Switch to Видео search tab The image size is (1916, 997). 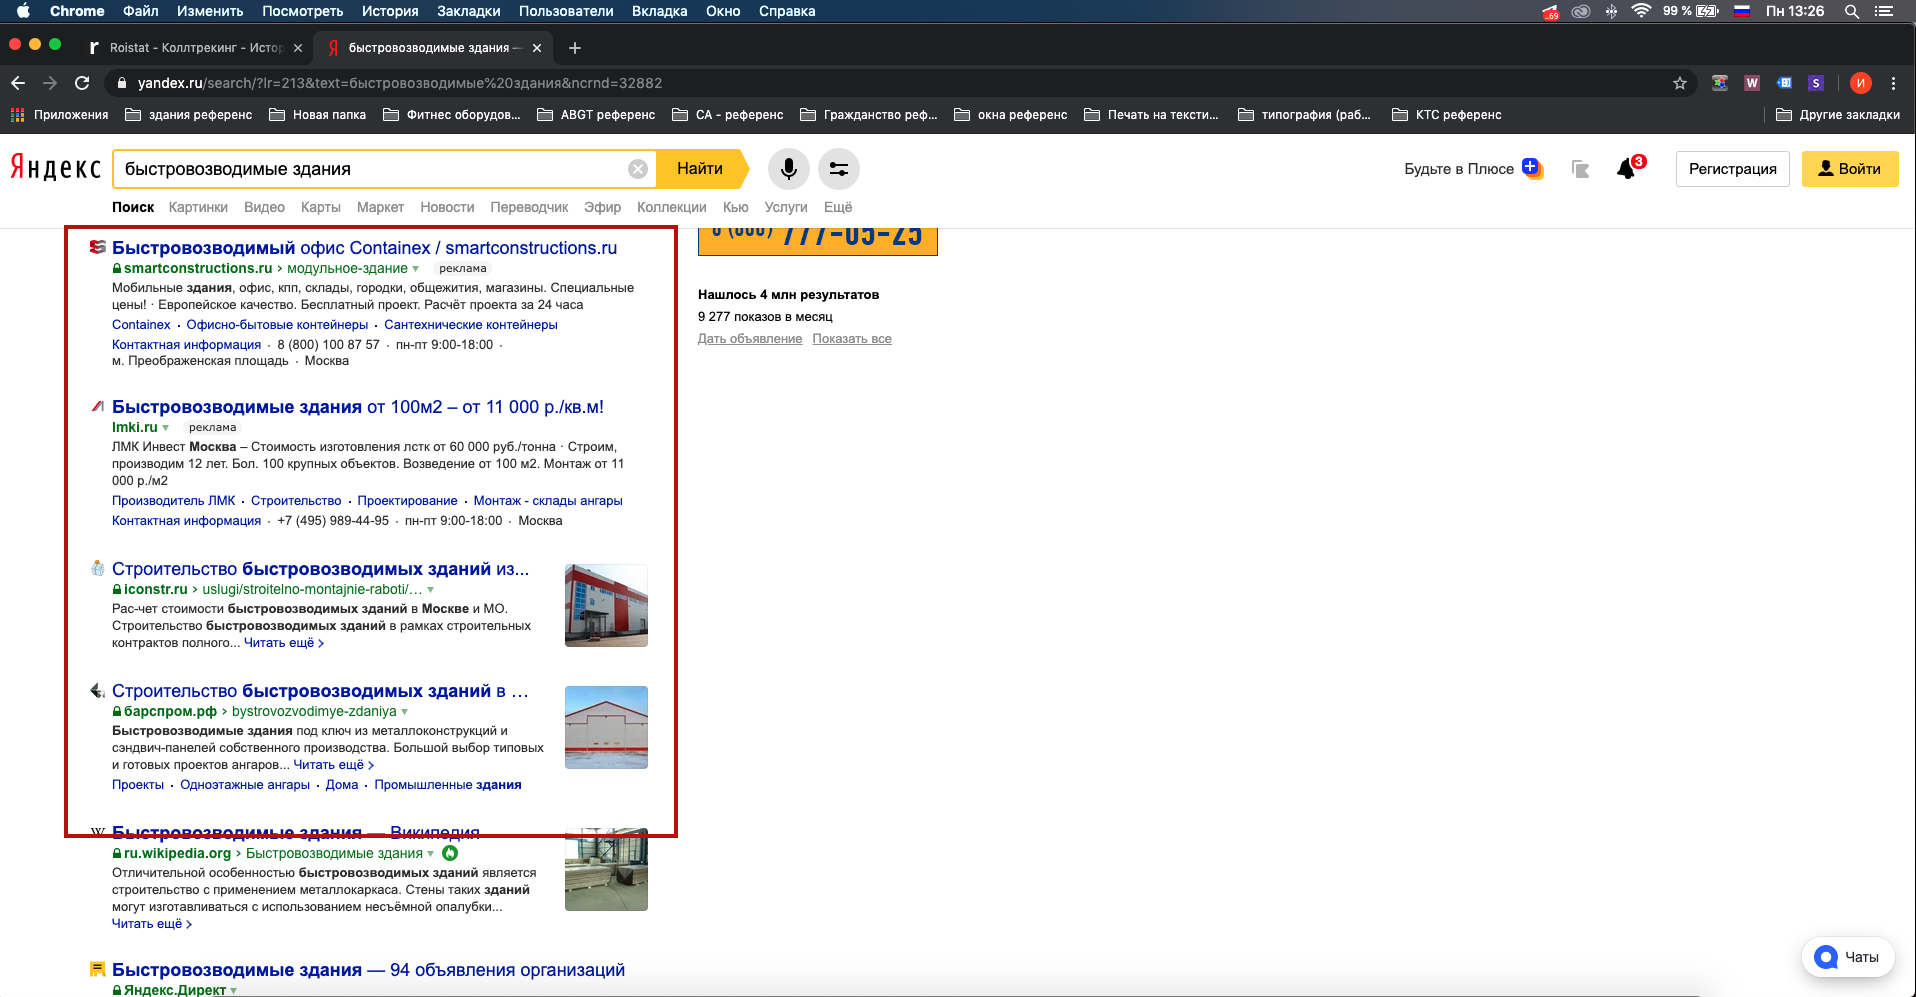pos(264,207)
